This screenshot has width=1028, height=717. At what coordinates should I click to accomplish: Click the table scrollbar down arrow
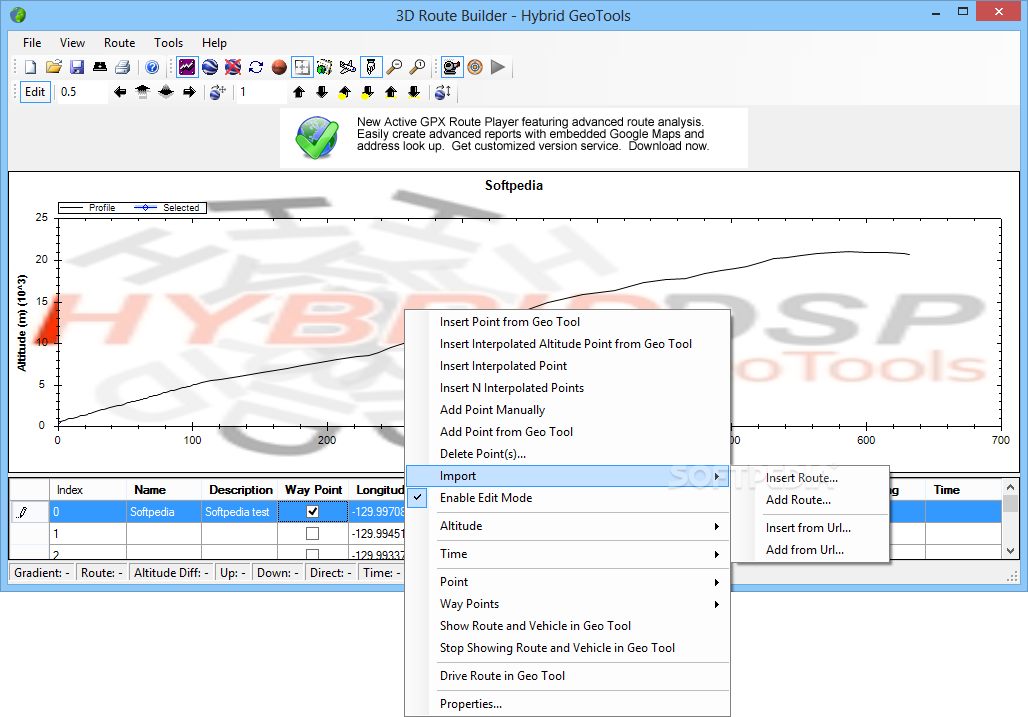coord(1010,551)
